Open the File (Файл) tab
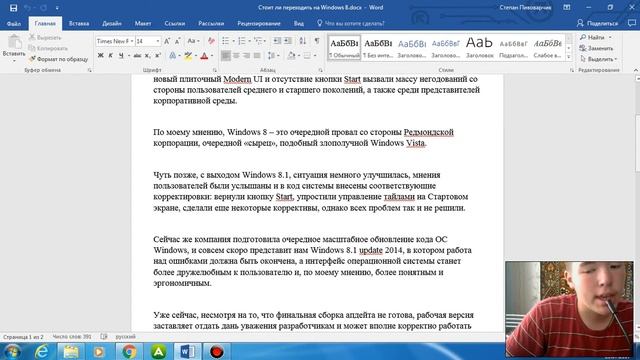Image resolution: width=640 pixels, height=360 pixels. tap(13, 23)
